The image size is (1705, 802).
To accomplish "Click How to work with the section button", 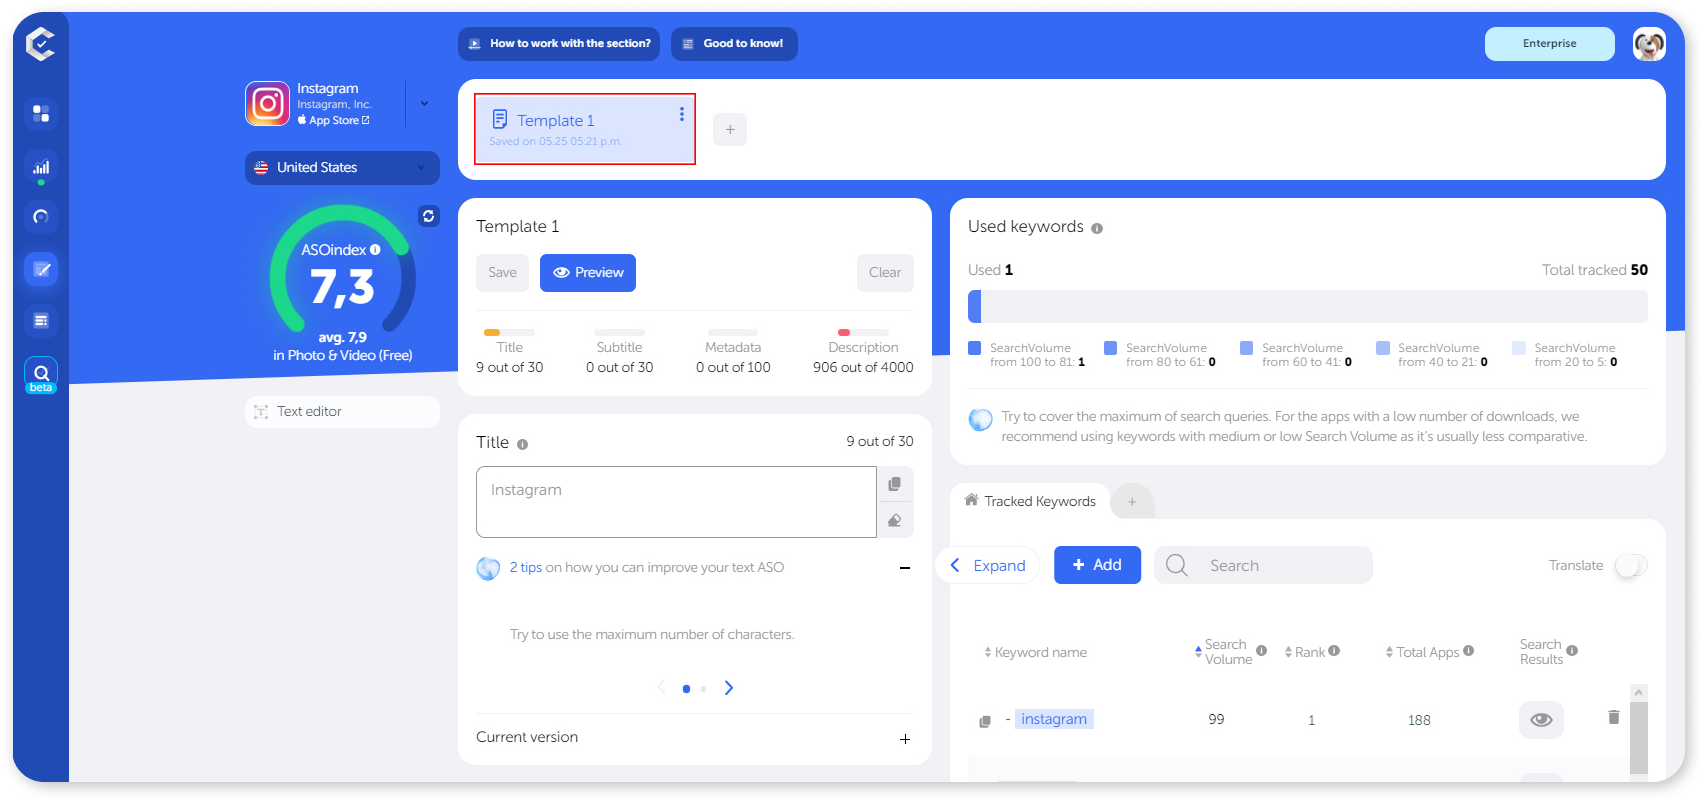I will coord(559,44).
